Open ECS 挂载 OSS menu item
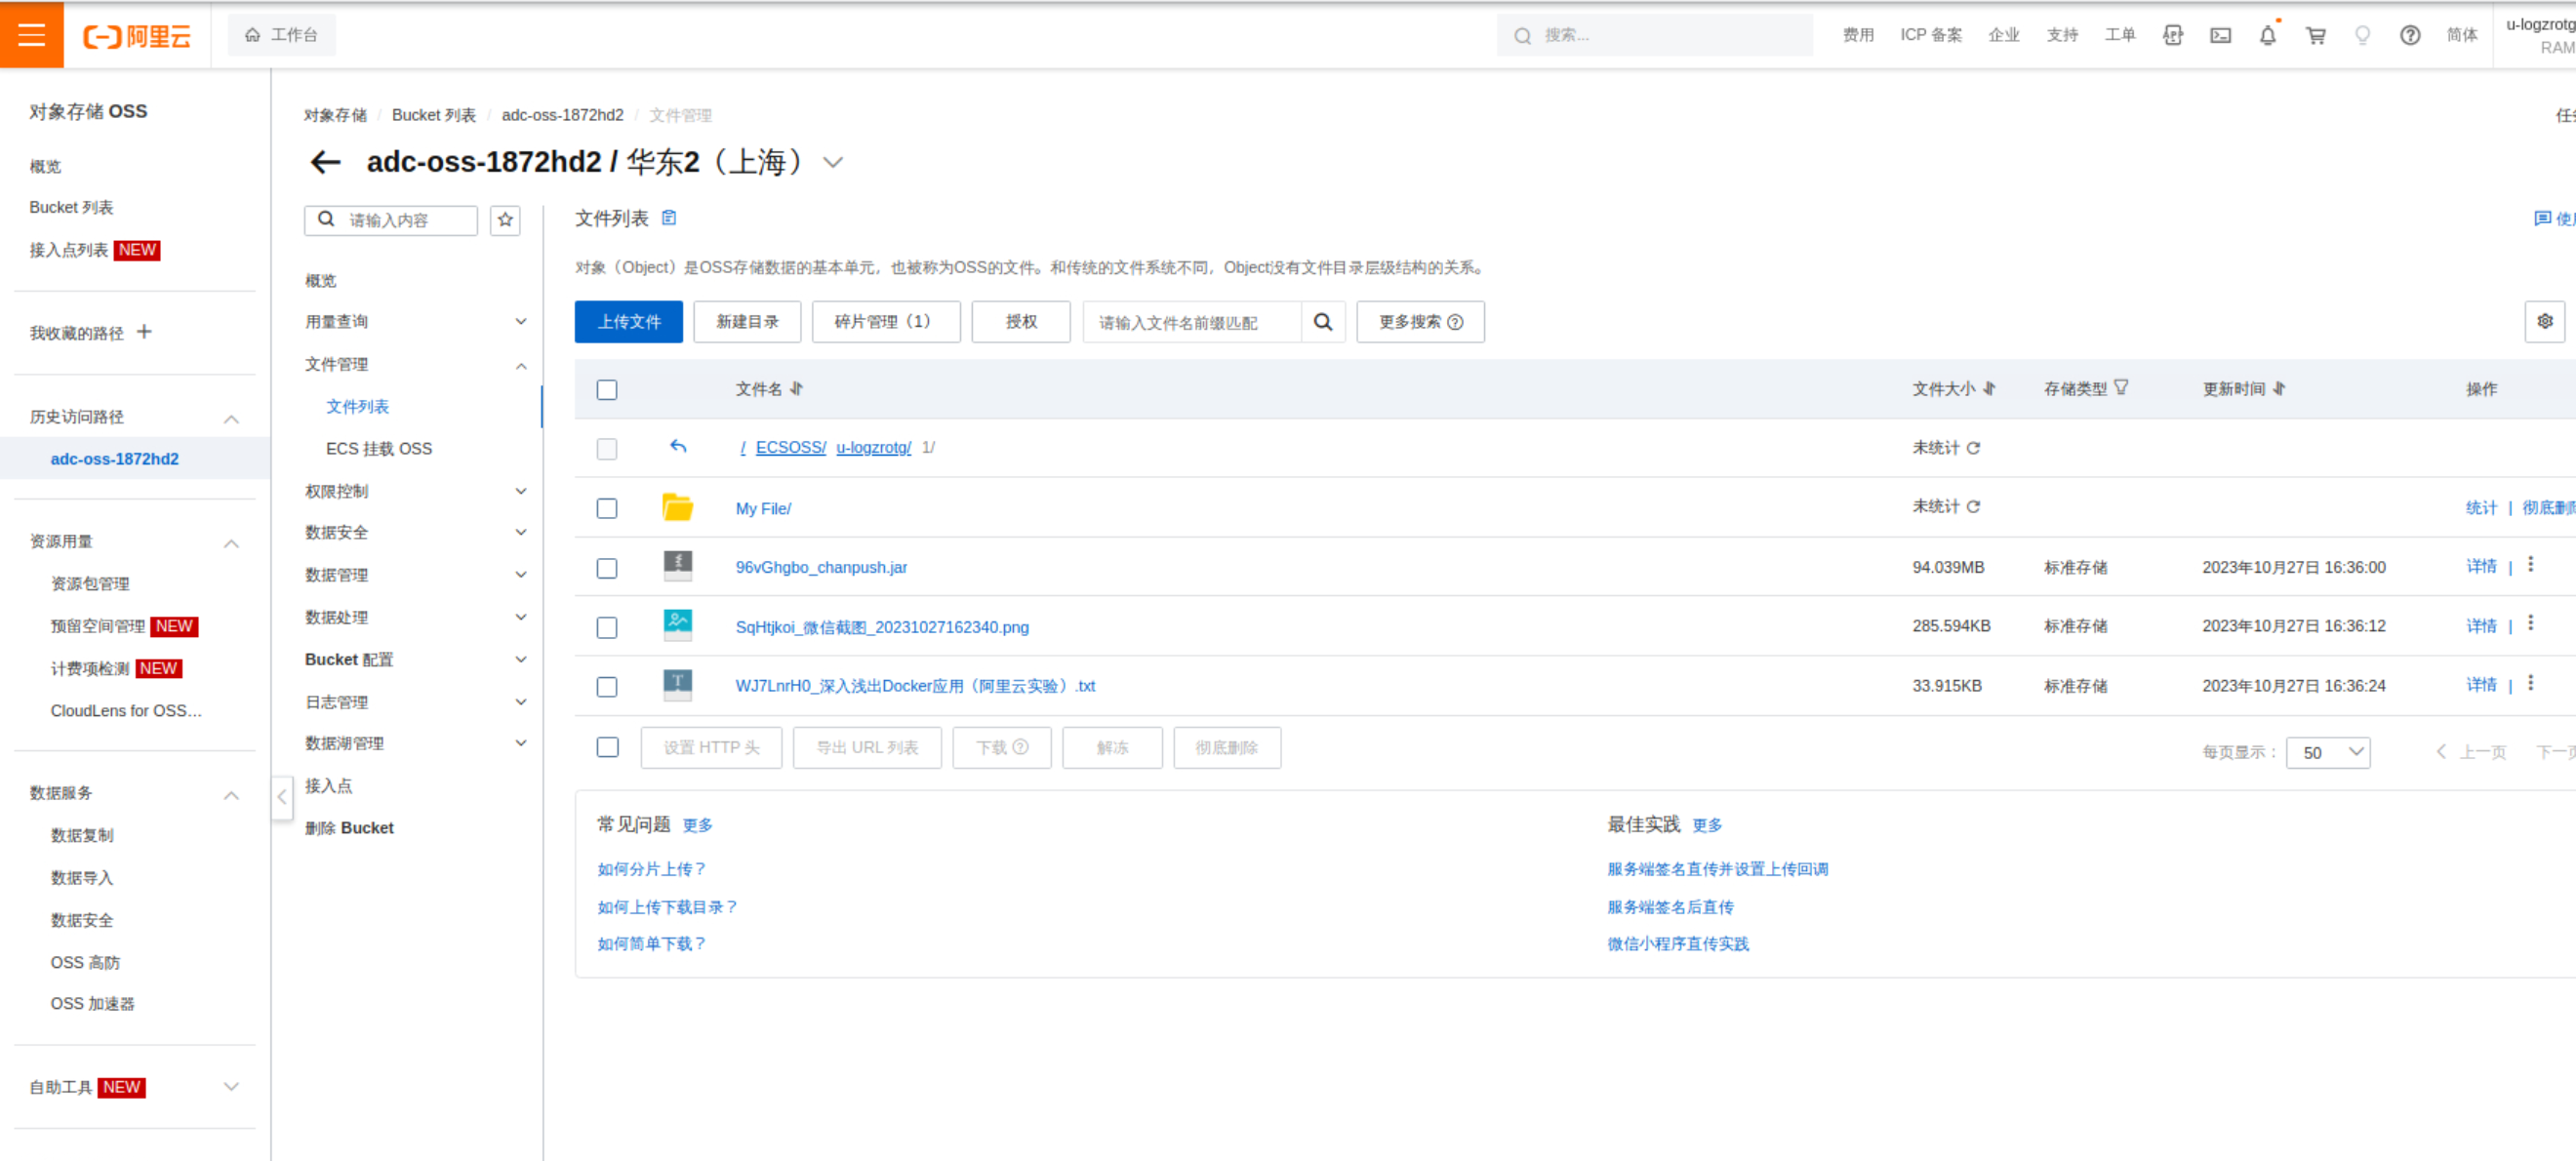 tap(379, 449)
